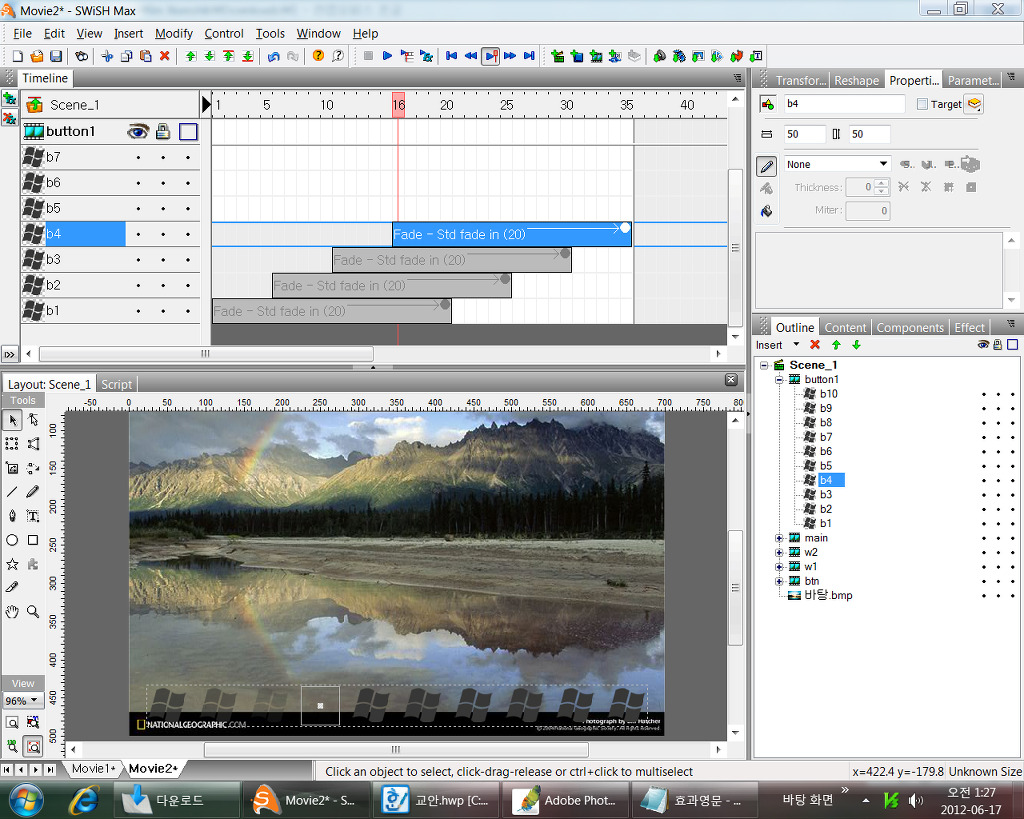
Task: Go to the last frame
Action: [x=529, y=56]
